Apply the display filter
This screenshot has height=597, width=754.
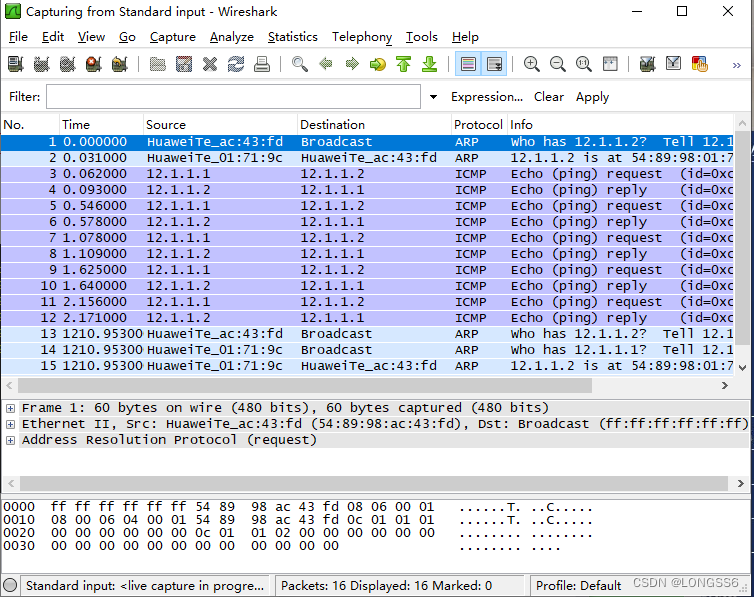point(592,97)
